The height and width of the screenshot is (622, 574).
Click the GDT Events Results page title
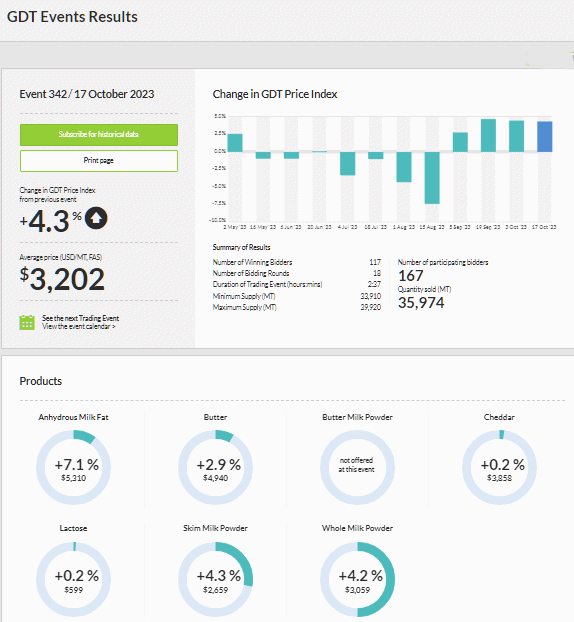pyautogui.click(x=72, y=17)
